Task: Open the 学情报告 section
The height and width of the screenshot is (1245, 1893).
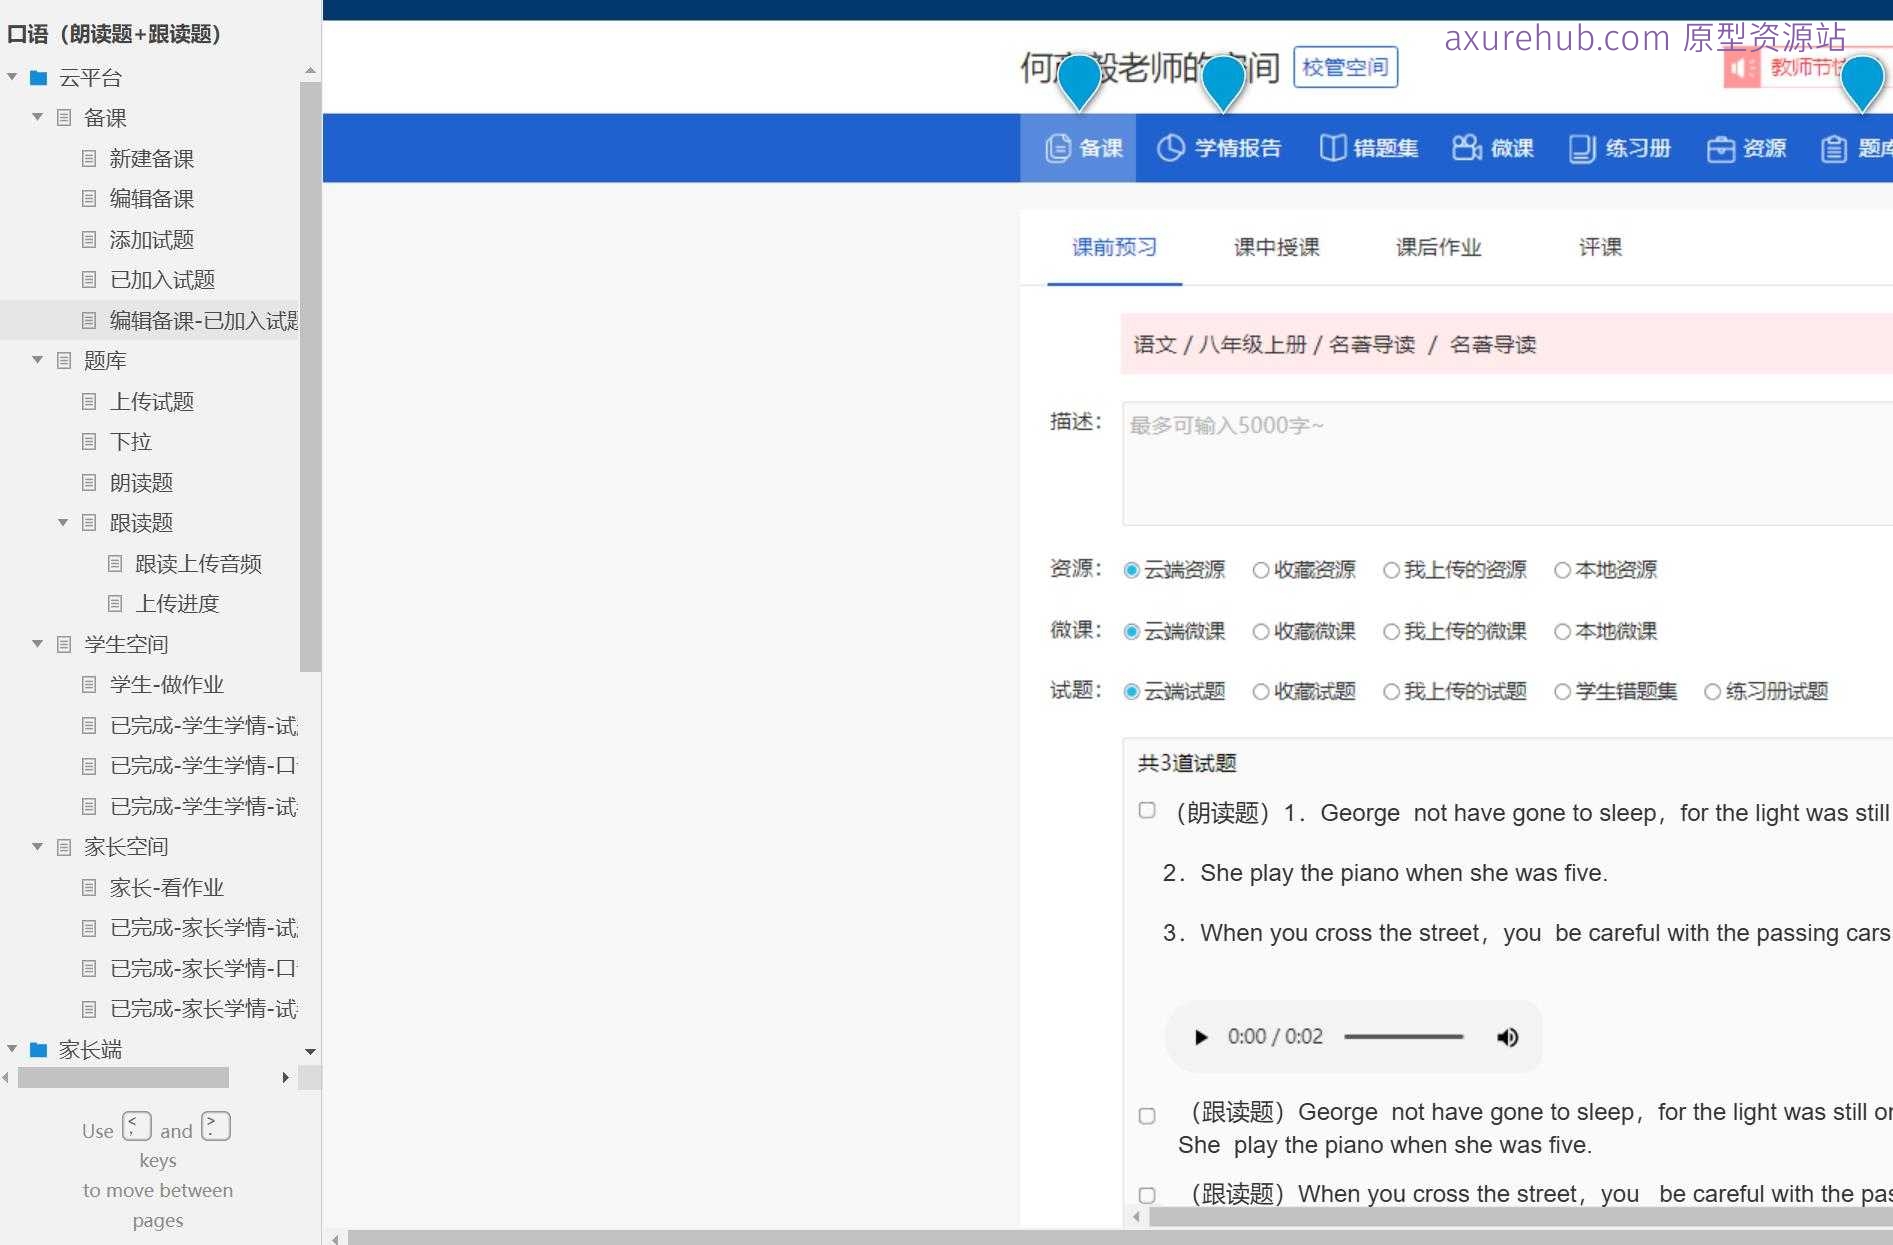Action: pos(1221,148)
